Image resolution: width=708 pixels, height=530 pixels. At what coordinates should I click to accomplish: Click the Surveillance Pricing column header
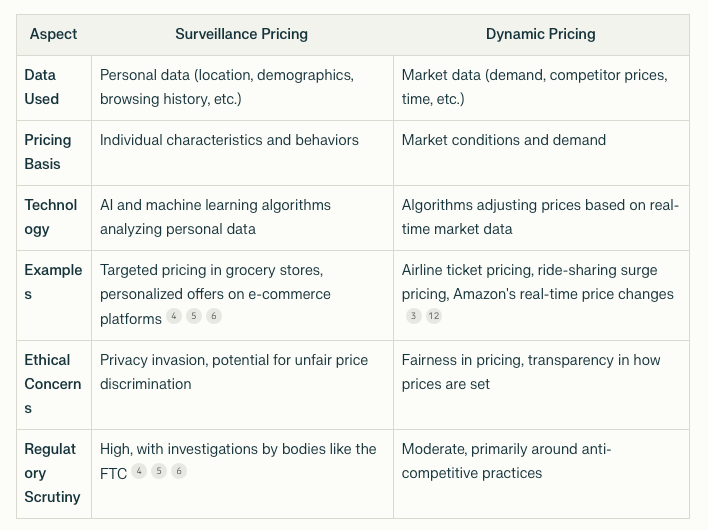pyautogui.click(x=241, y=34)
